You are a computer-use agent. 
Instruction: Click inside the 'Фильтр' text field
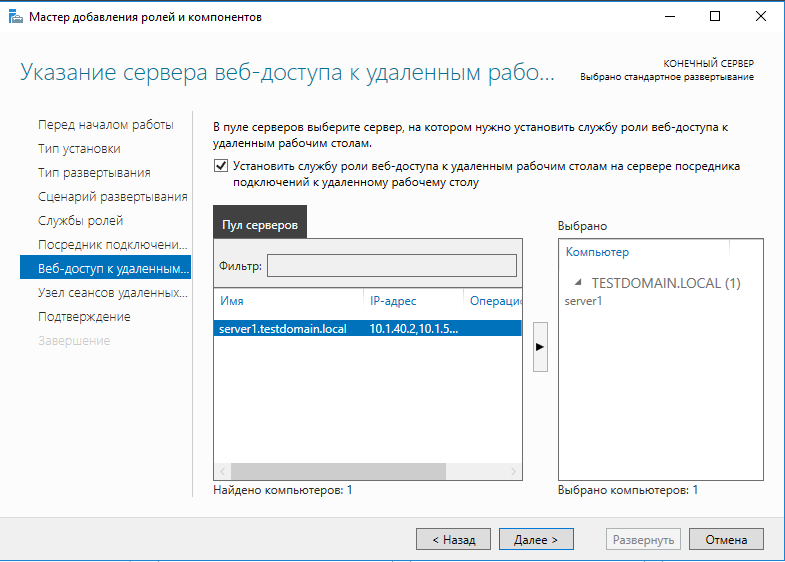(x=391, y=265)
